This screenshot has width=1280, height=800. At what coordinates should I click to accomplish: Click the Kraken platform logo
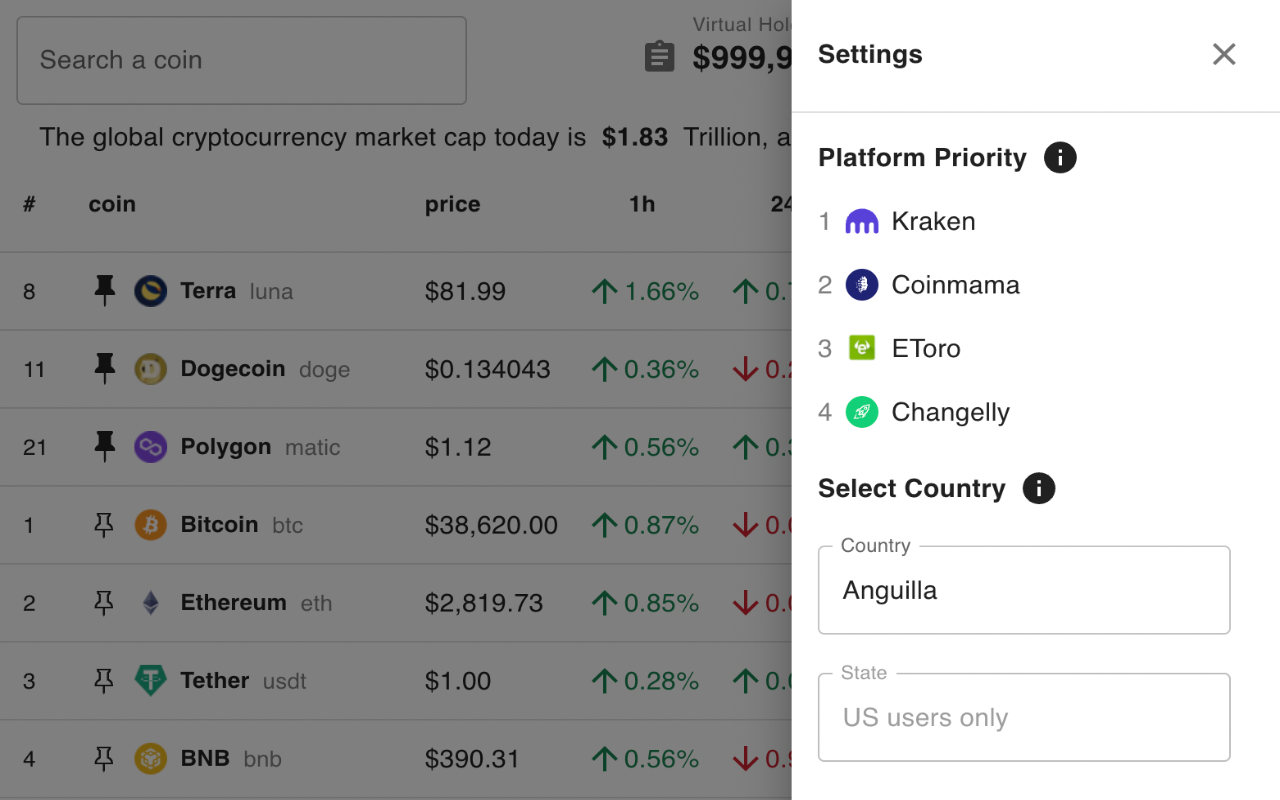[862, 222]
